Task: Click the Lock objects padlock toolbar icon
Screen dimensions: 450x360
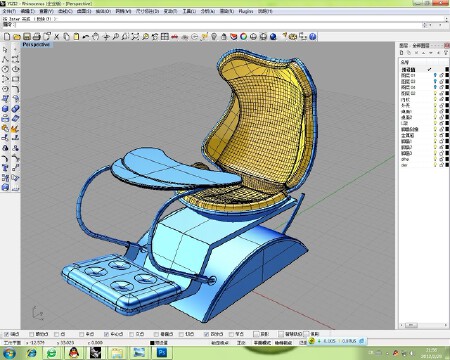Action: [224, 37]
